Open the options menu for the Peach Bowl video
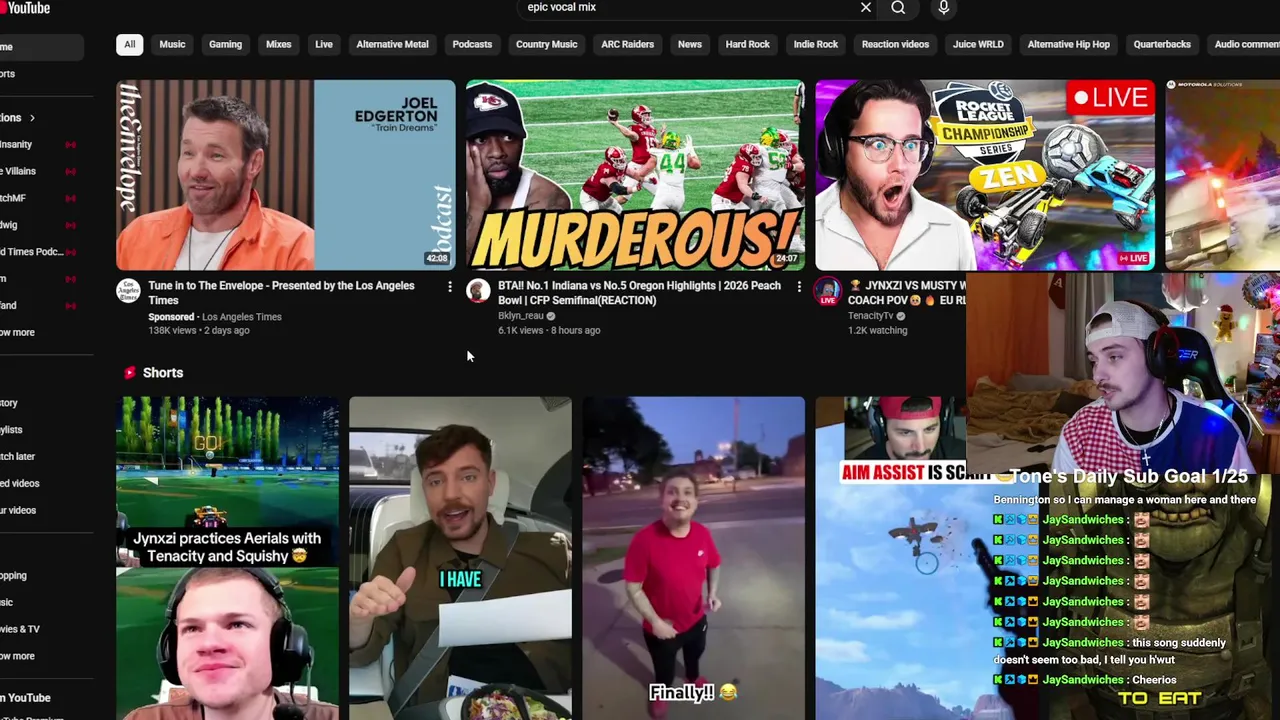Screen dimensions: 1280x720 tap(798, 287)
